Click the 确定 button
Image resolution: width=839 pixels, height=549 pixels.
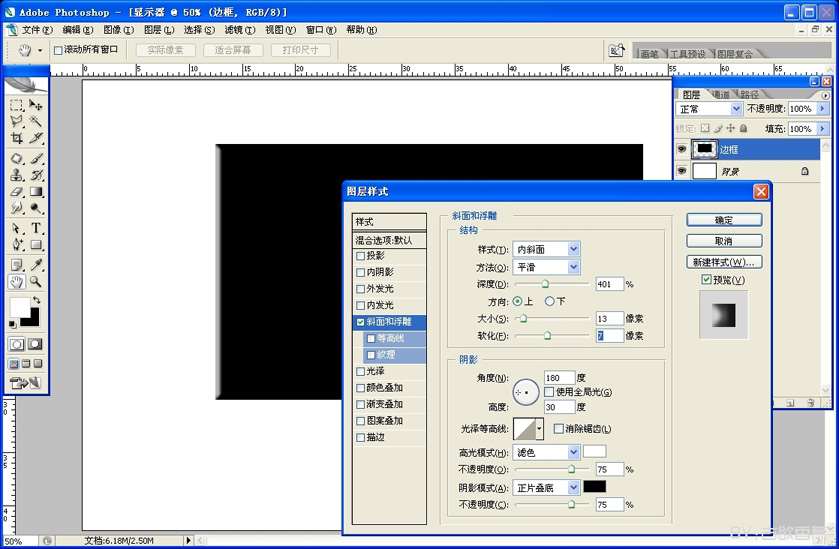coord(724,220)
